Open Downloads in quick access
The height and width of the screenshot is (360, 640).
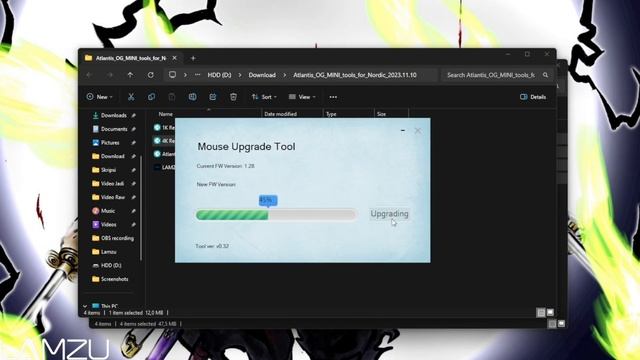point(114,116)
